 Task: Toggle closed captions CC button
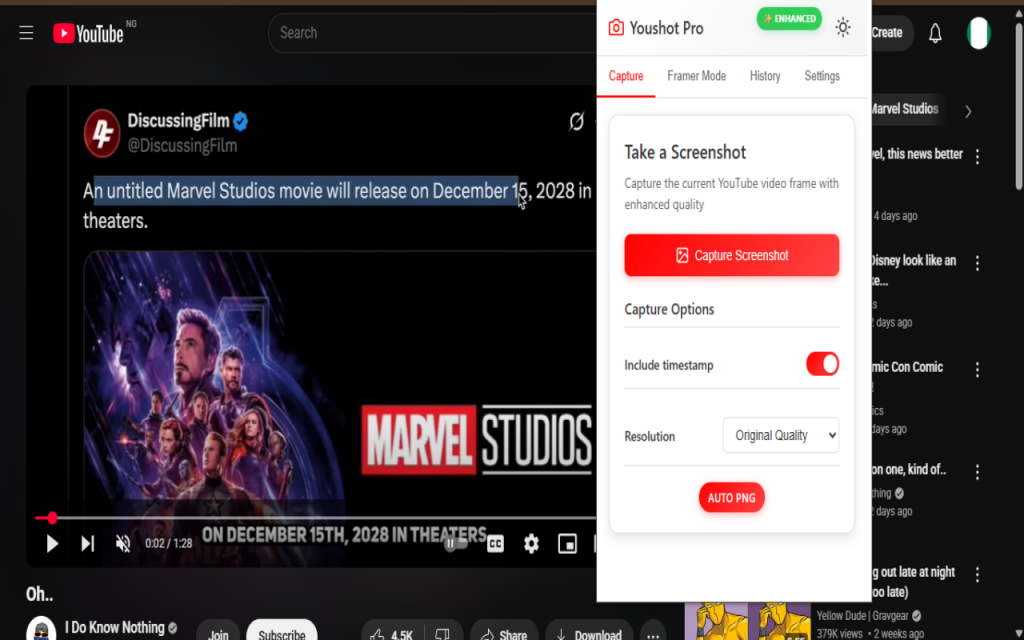[x=496, y=543]
